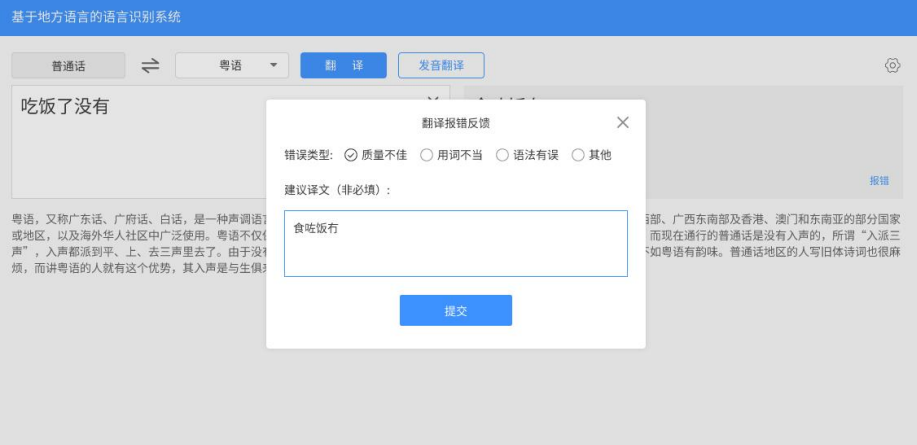Choose the 语法有误 radio option
Image resolution: width=917 pixels, height=445 pixels.
pos(528,155)
